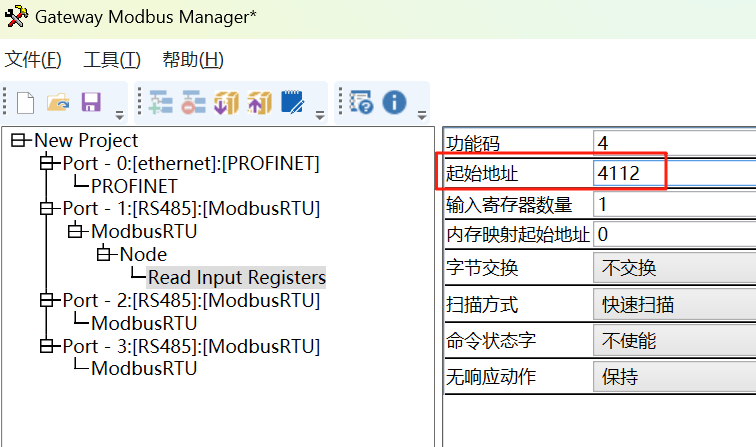The image size is (756, 447).
Task: Save project with purple floppy disk icon
Action: click(x=91, y=102)
